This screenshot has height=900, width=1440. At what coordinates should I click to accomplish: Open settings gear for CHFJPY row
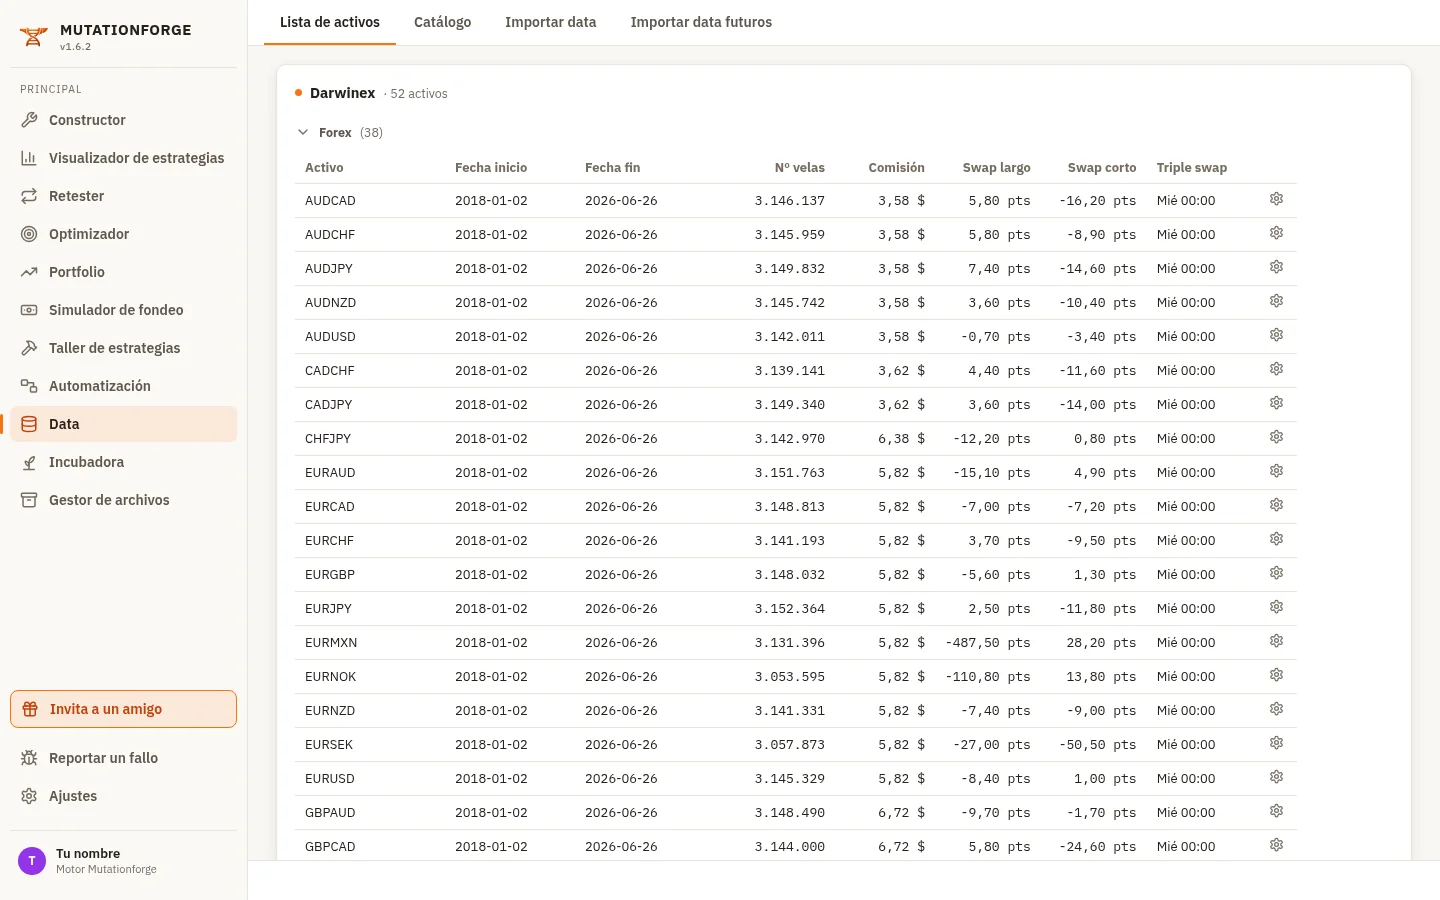(x=1276, y=437)
